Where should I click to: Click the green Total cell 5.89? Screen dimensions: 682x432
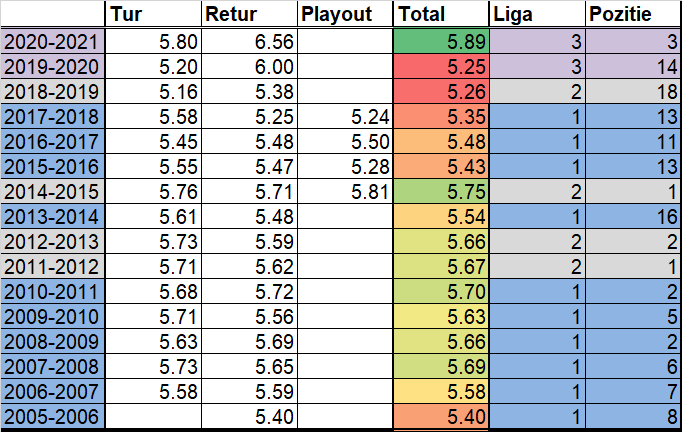[441, 42]
